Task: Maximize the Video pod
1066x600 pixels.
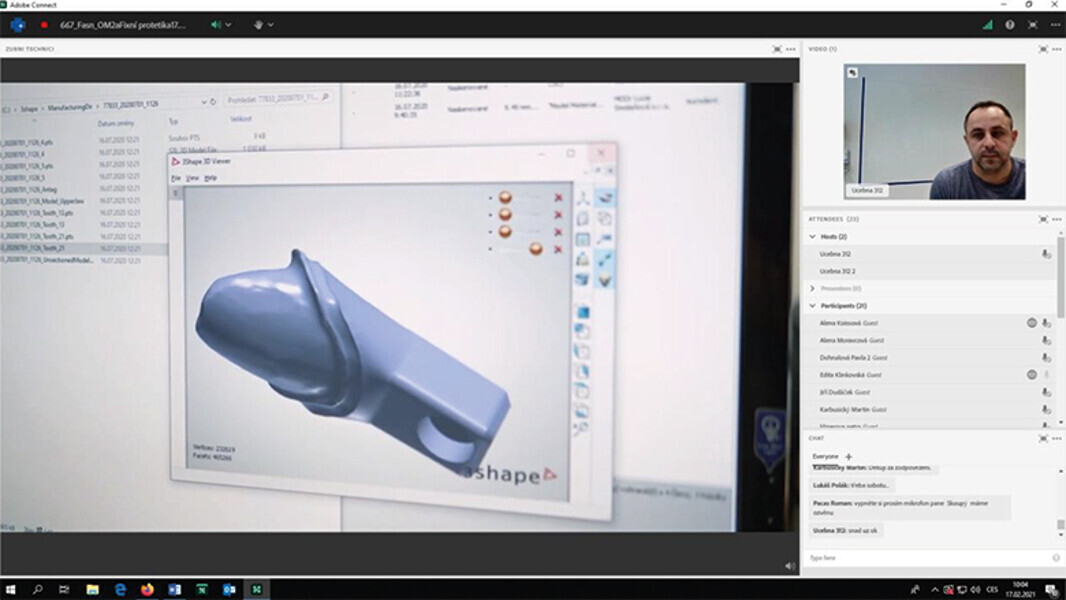Action: coord(1043,49)
